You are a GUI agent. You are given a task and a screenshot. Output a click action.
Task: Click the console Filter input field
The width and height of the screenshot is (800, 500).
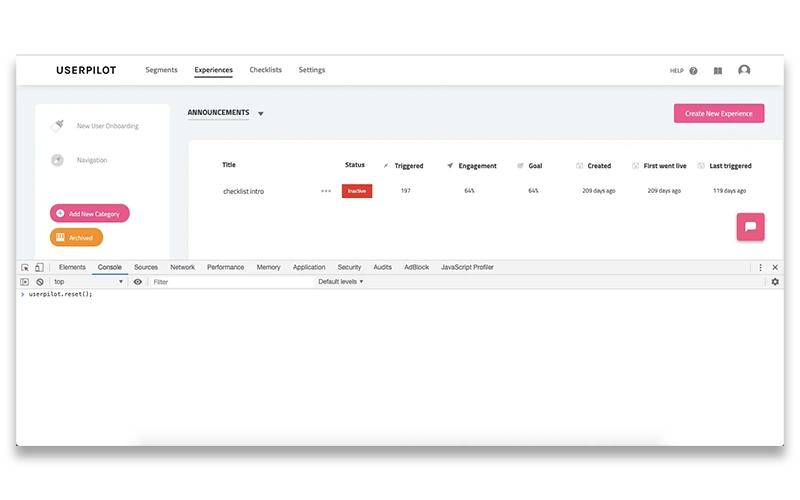[231, 282]
